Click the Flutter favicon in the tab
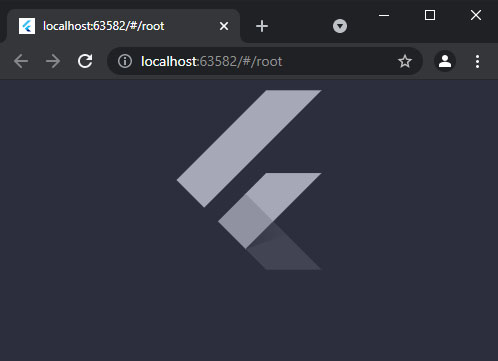The width and height of the screenshot is (498, 361). (27, 26)
